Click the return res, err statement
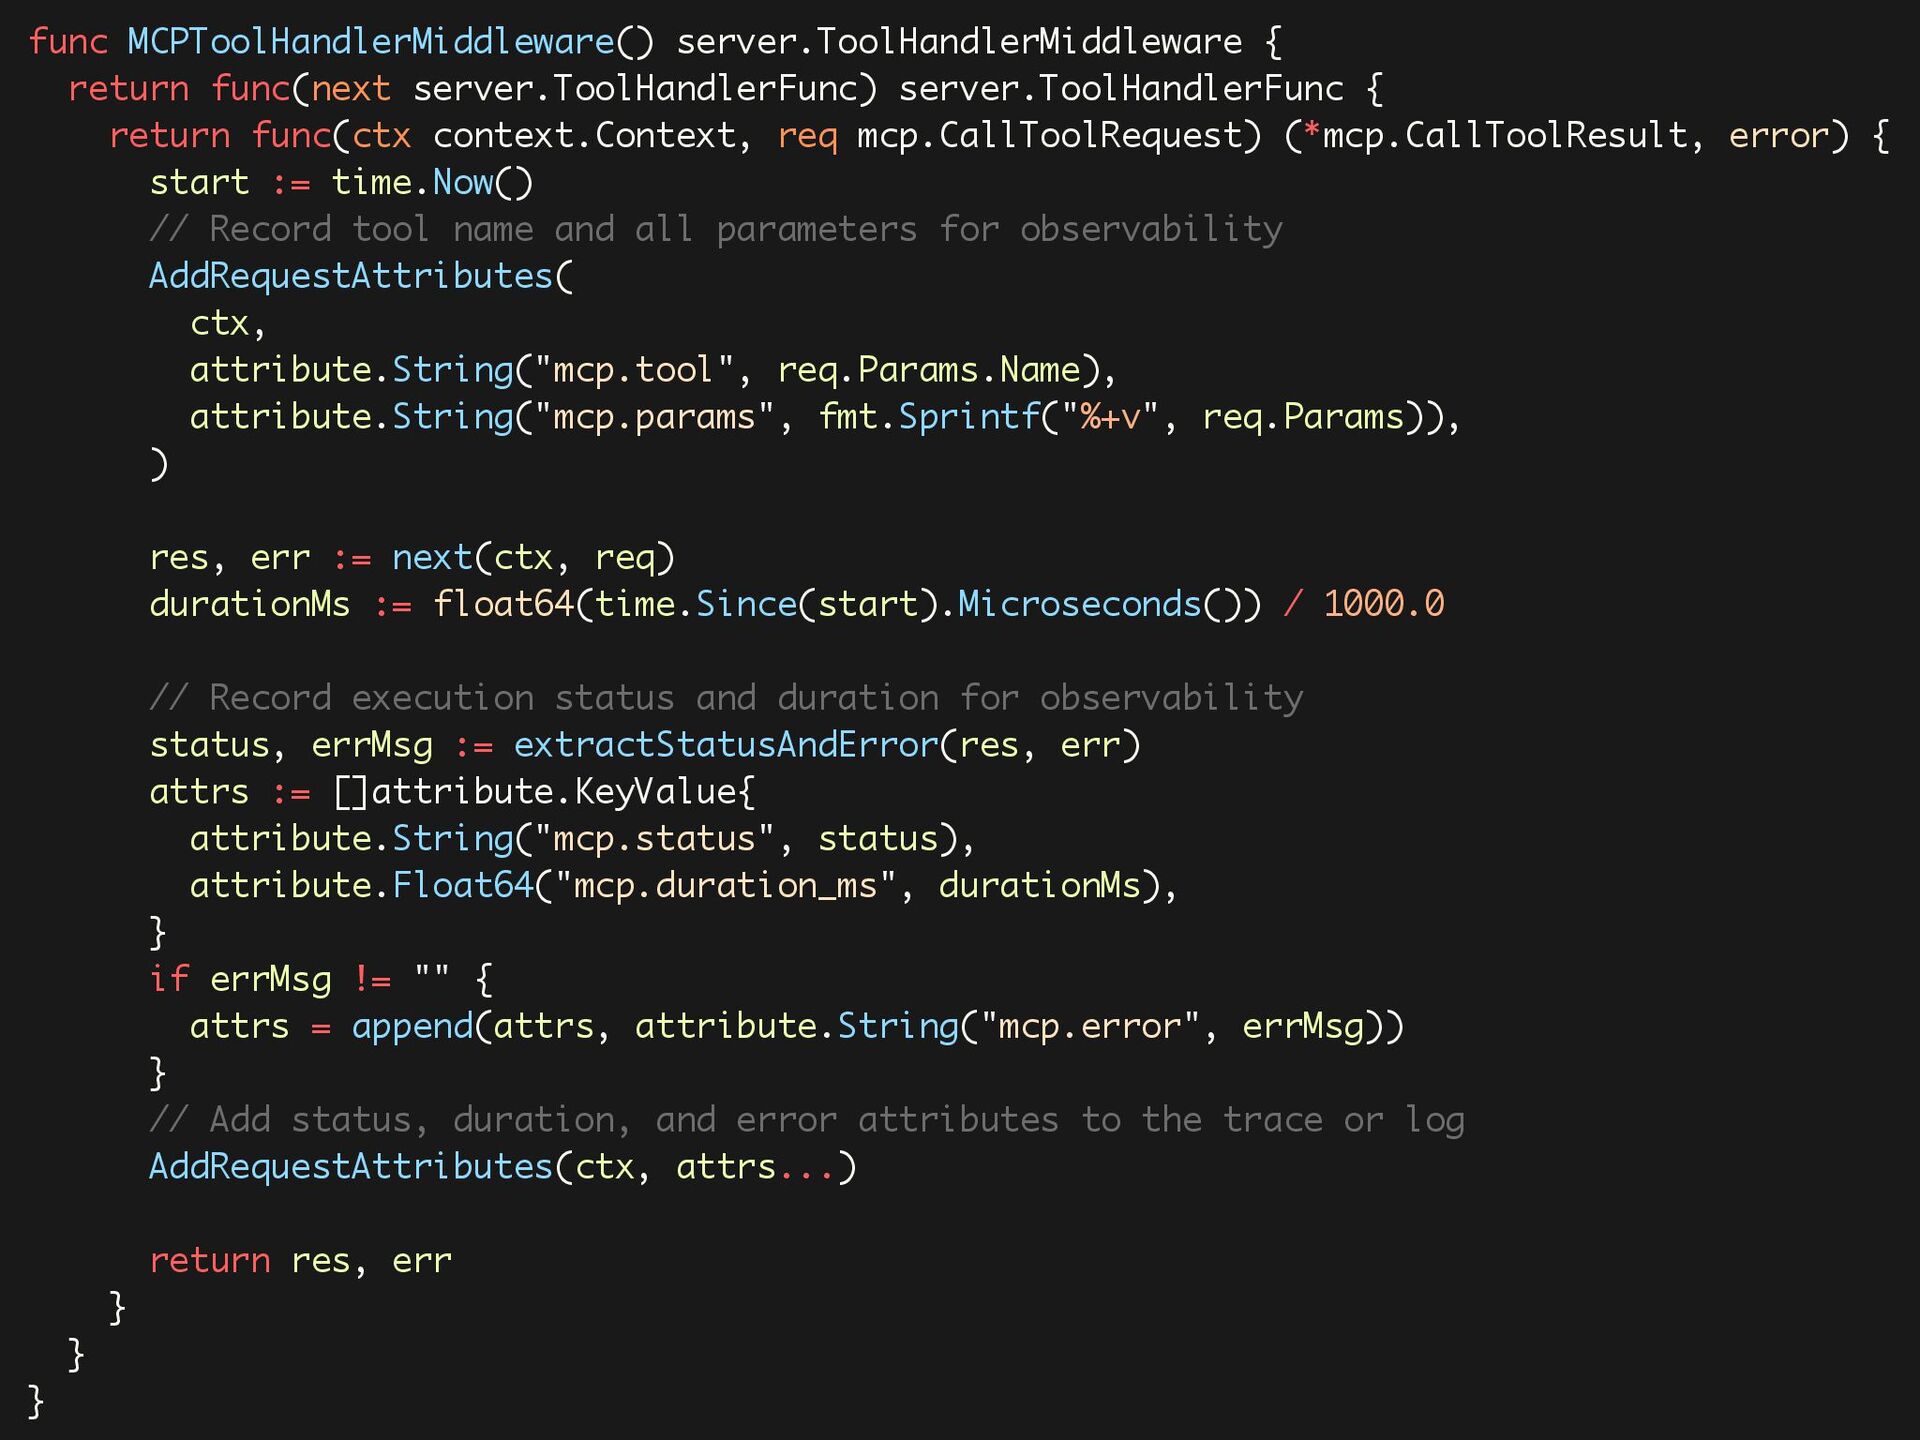1920x1440 pixels. click(x=300, y=1261)
